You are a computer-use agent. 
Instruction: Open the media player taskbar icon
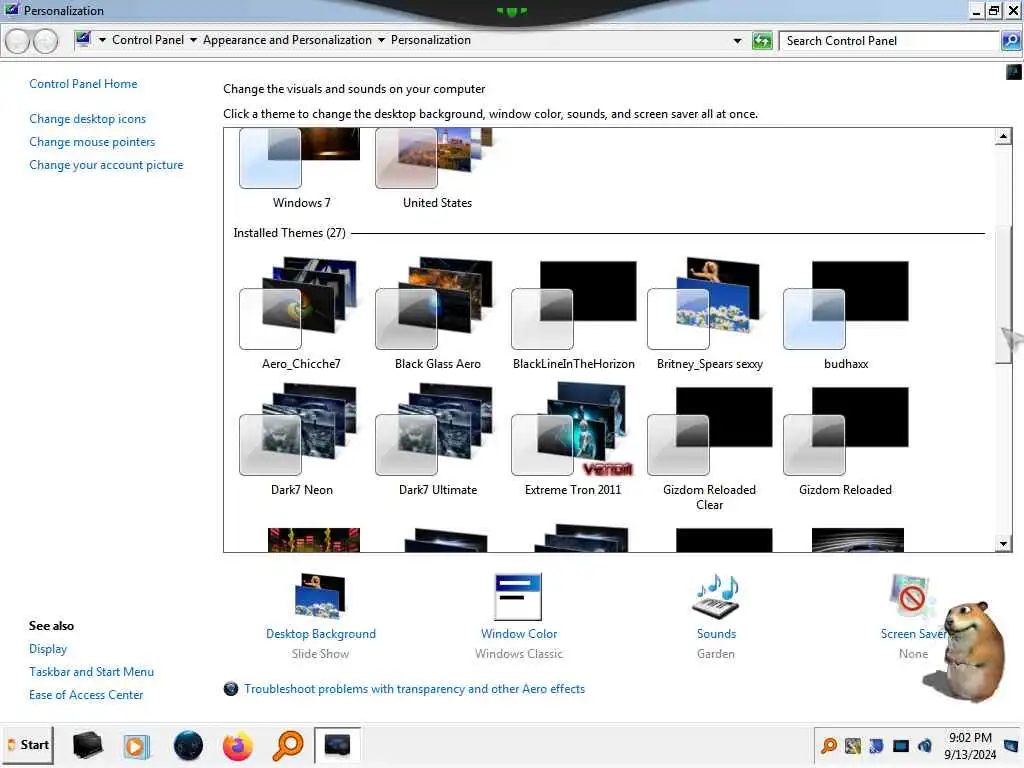(x=136, y=746)
